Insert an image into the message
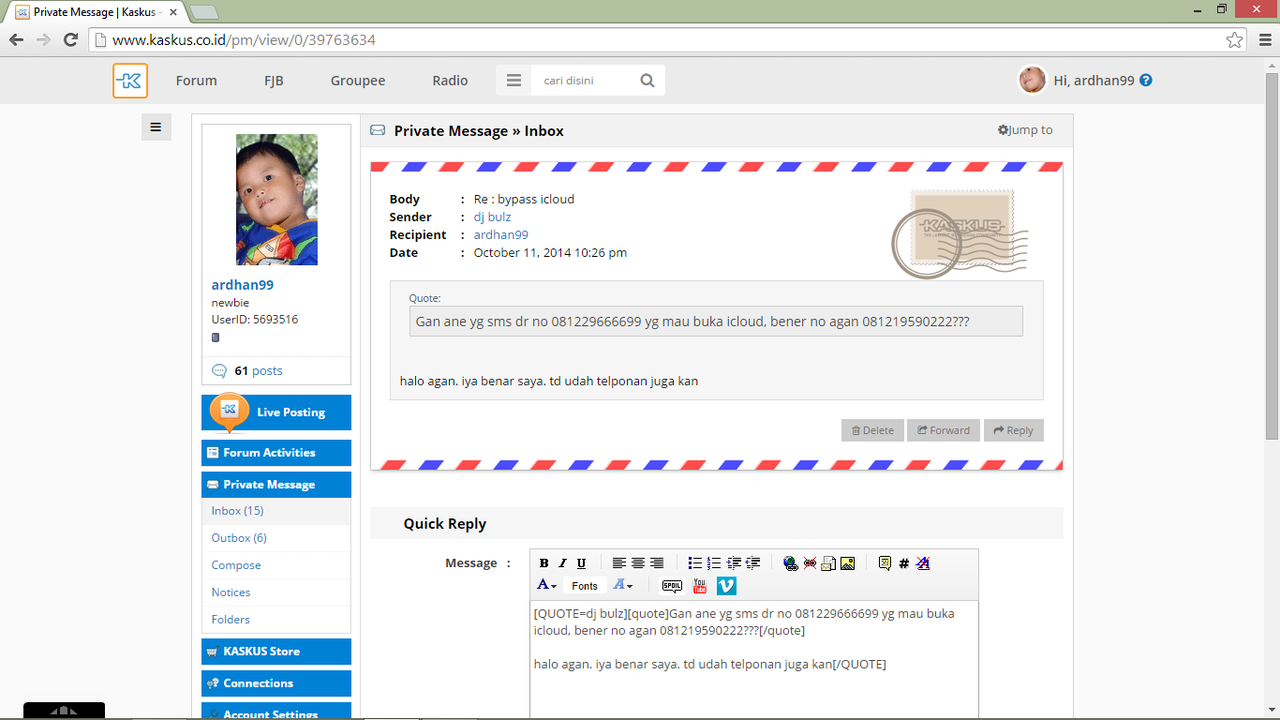1280x720 pixels. tap(847, 563)
